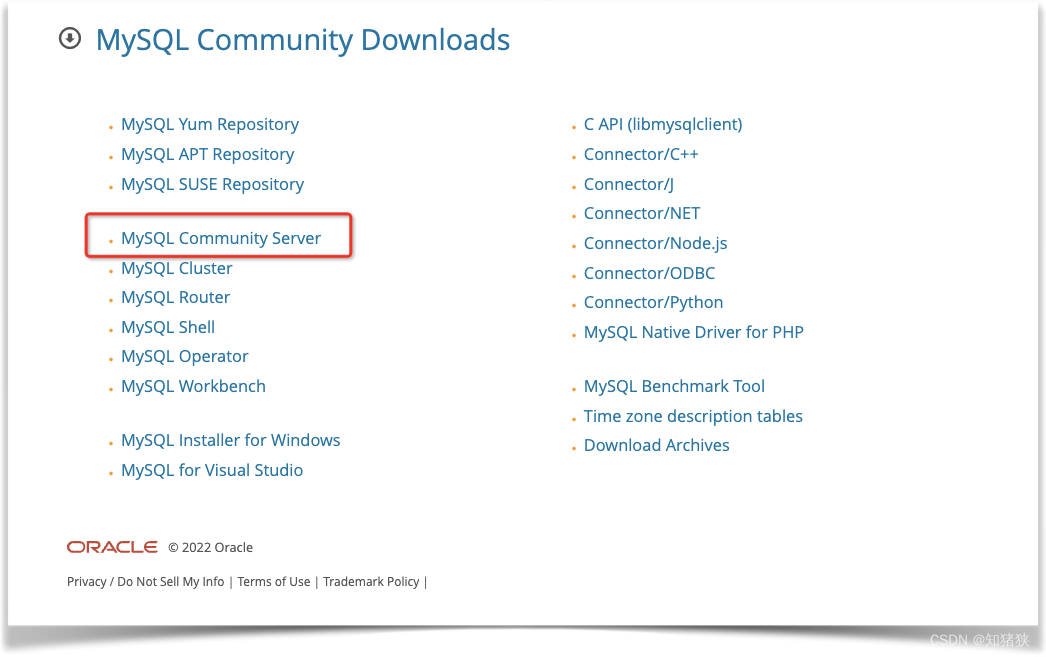Open Connector/NET link
This screenshot has height=657, width=1046.
[x=642, y=213]
